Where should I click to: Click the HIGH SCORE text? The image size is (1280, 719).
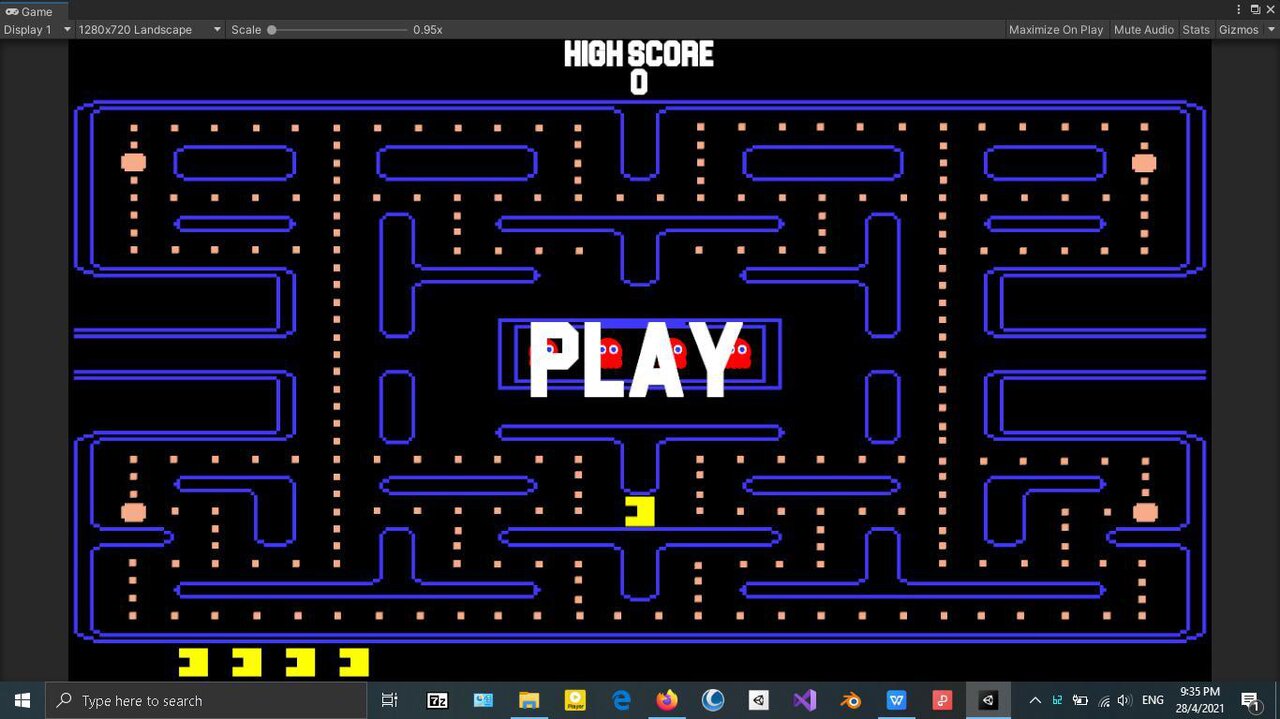pos(639,53)
